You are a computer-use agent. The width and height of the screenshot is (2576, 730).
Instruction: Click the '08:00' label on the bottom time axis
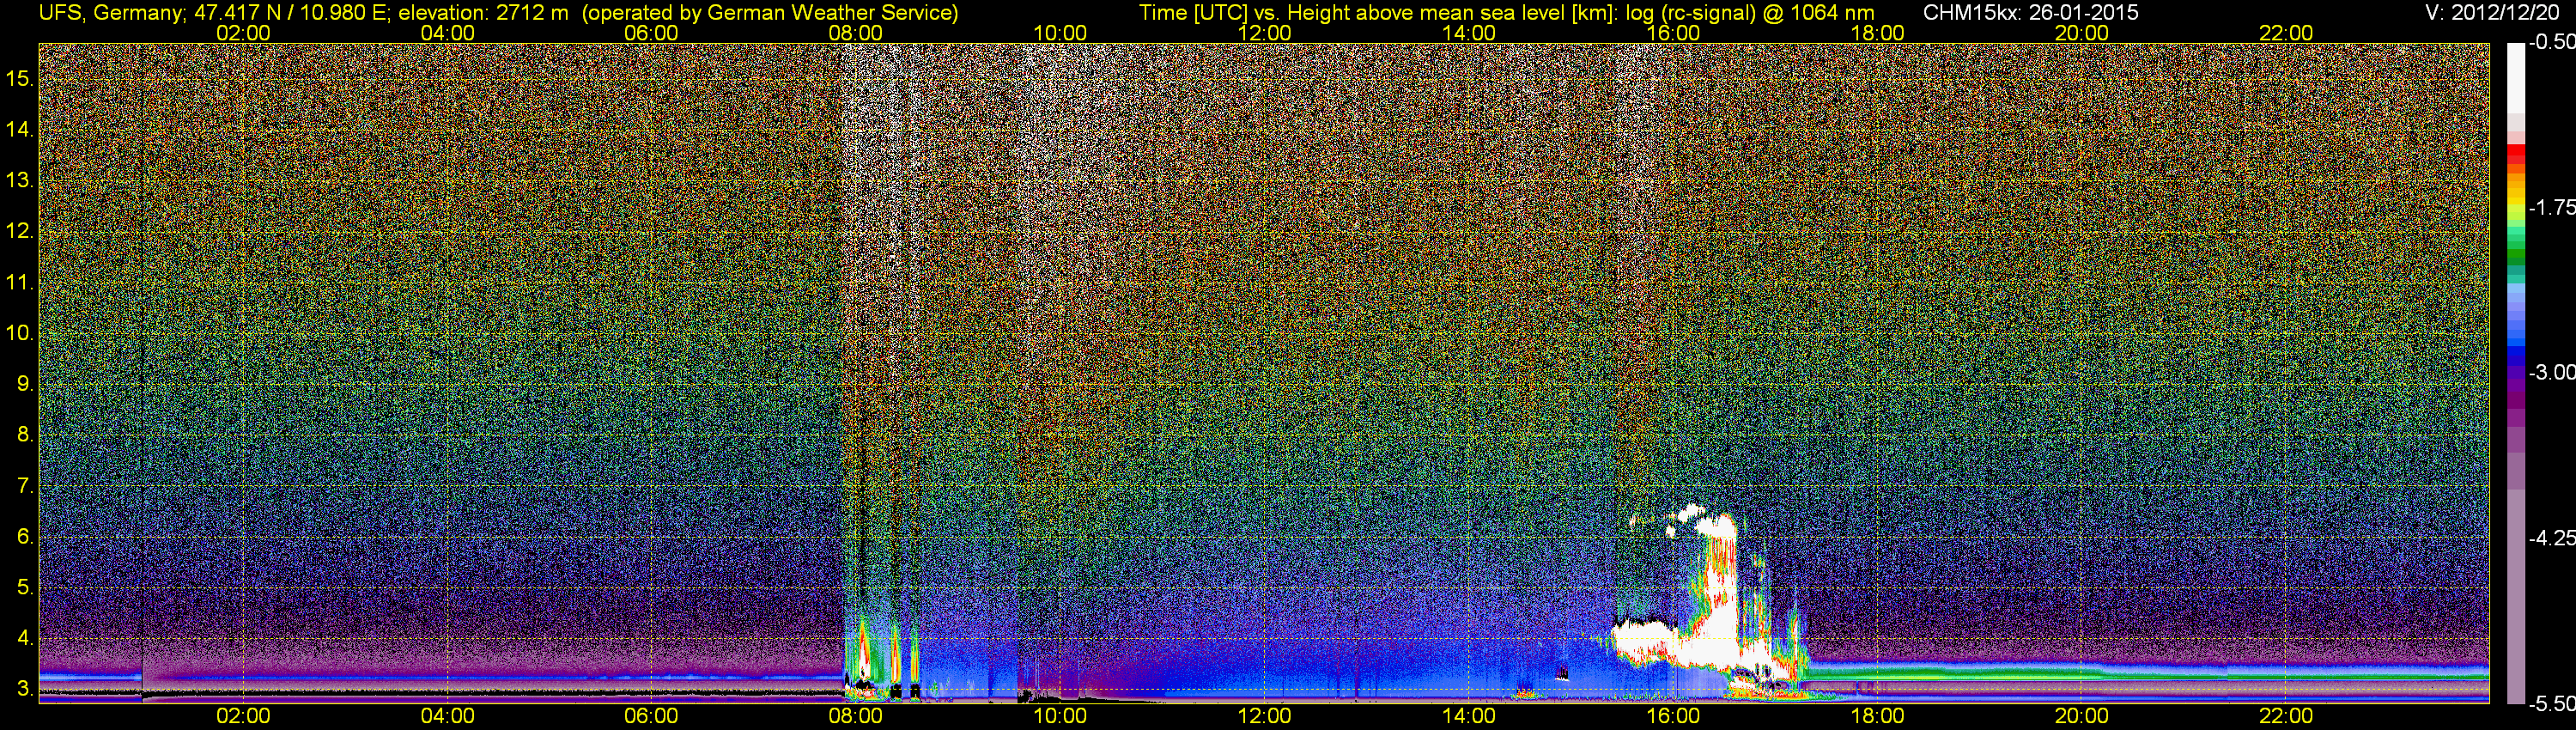pos(856,716)
